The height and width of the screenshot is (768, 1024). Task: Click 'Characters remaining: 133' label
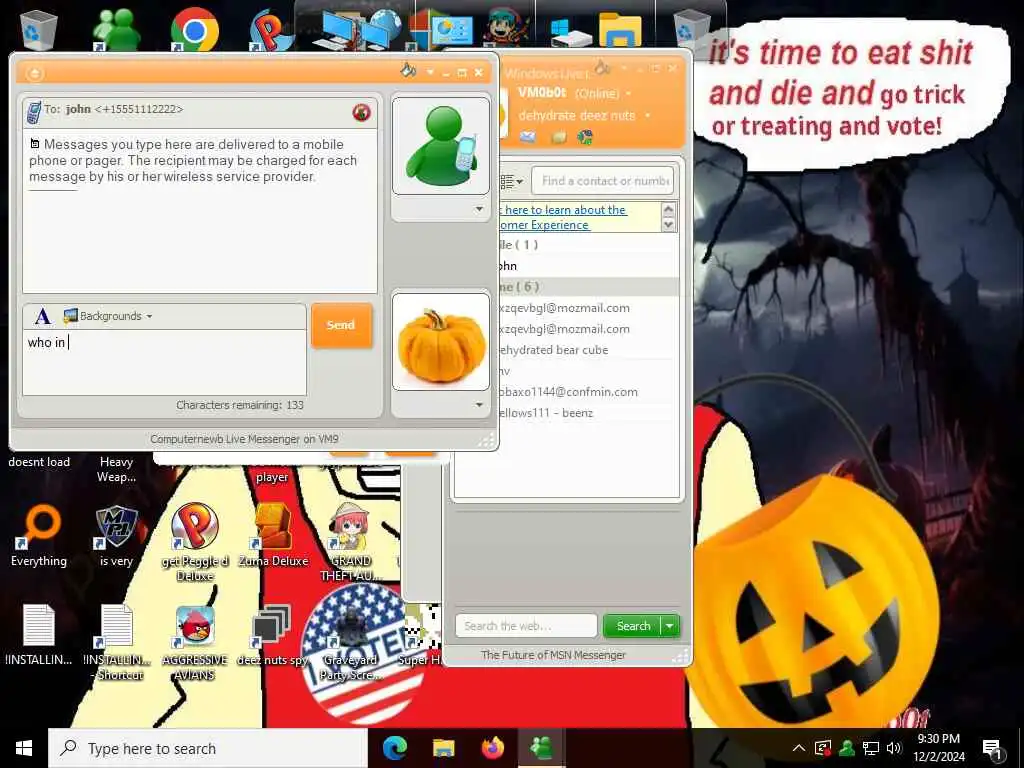240,405
